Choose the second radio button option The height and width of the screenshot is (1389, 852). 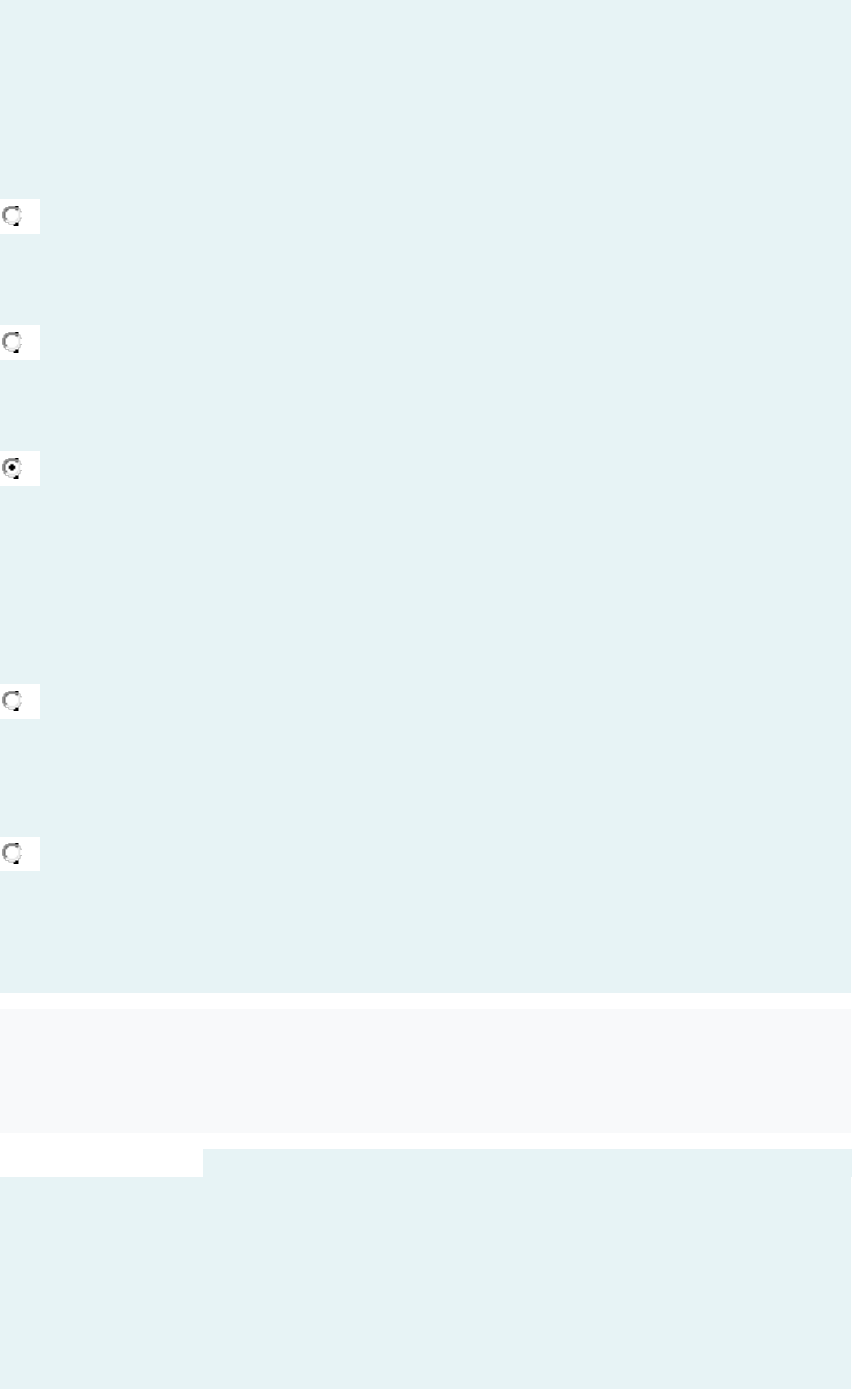click(x=12, y=342)
